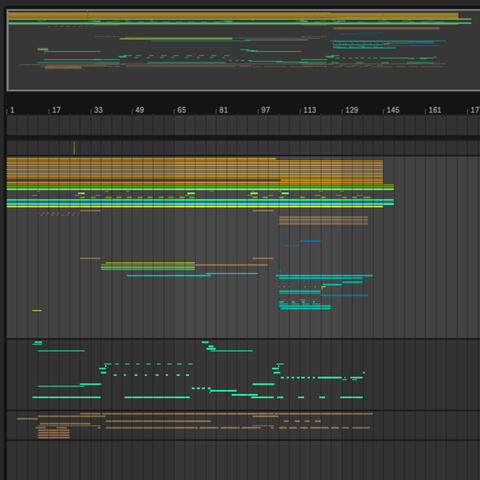Select bar 113 on the ruler
Image resolution: width=480 pixels, height=480 pixels.
(x=309, y=110)
